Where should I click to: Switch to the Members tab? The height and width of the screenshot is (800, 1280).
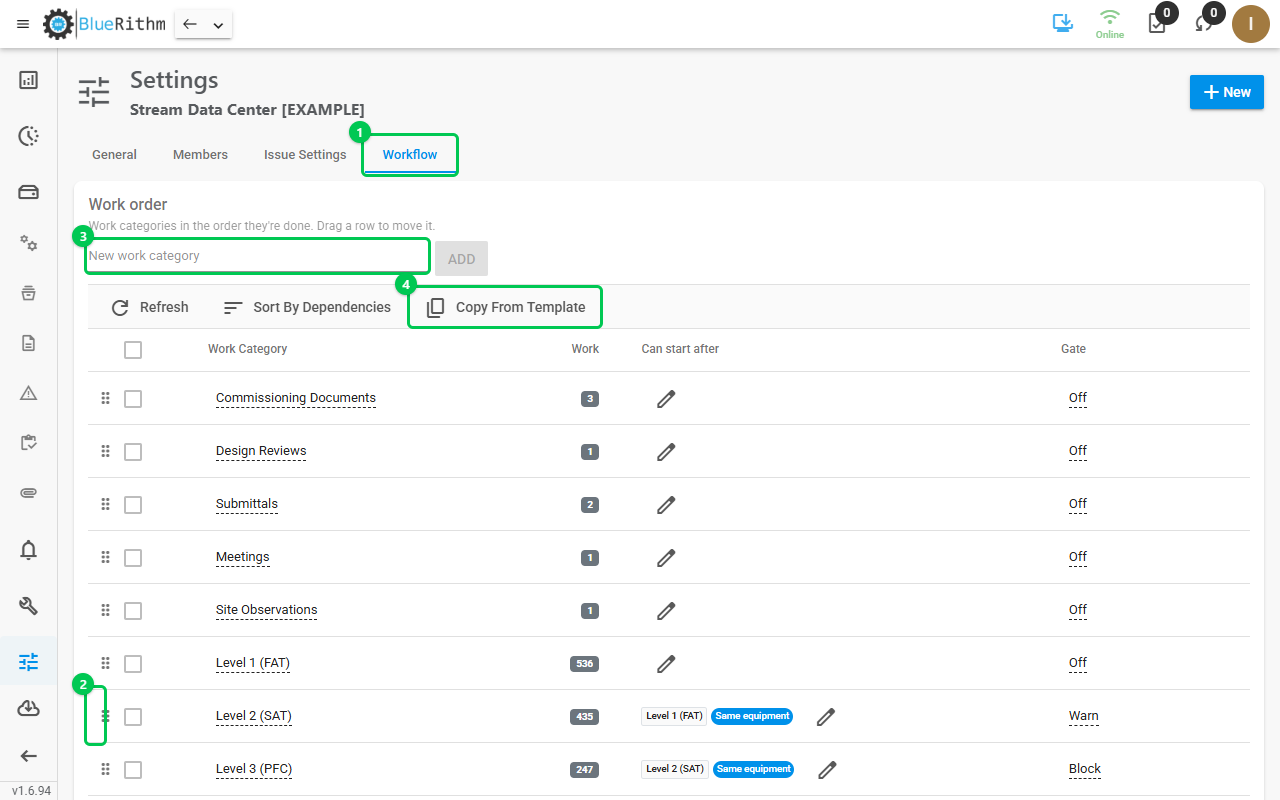(201, 155)
